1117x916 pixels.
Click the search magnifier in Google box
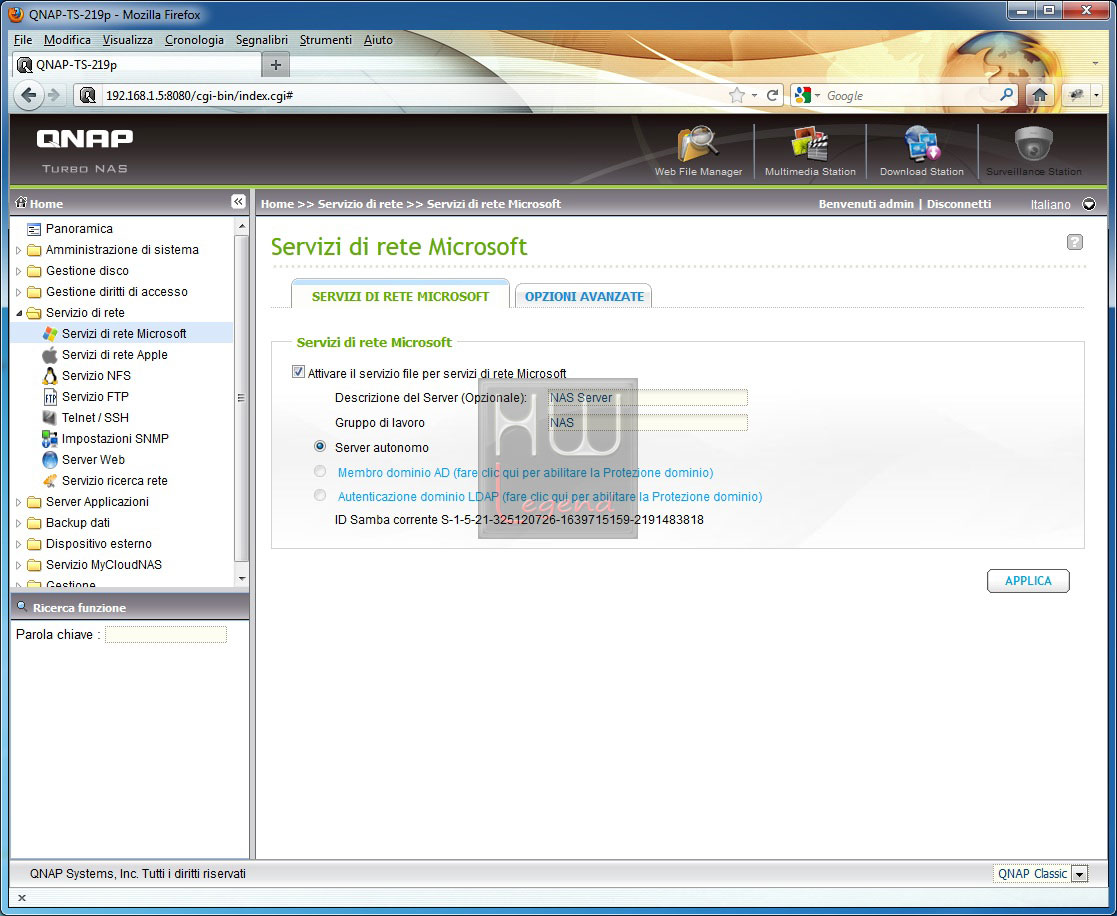pos(1006,94)
